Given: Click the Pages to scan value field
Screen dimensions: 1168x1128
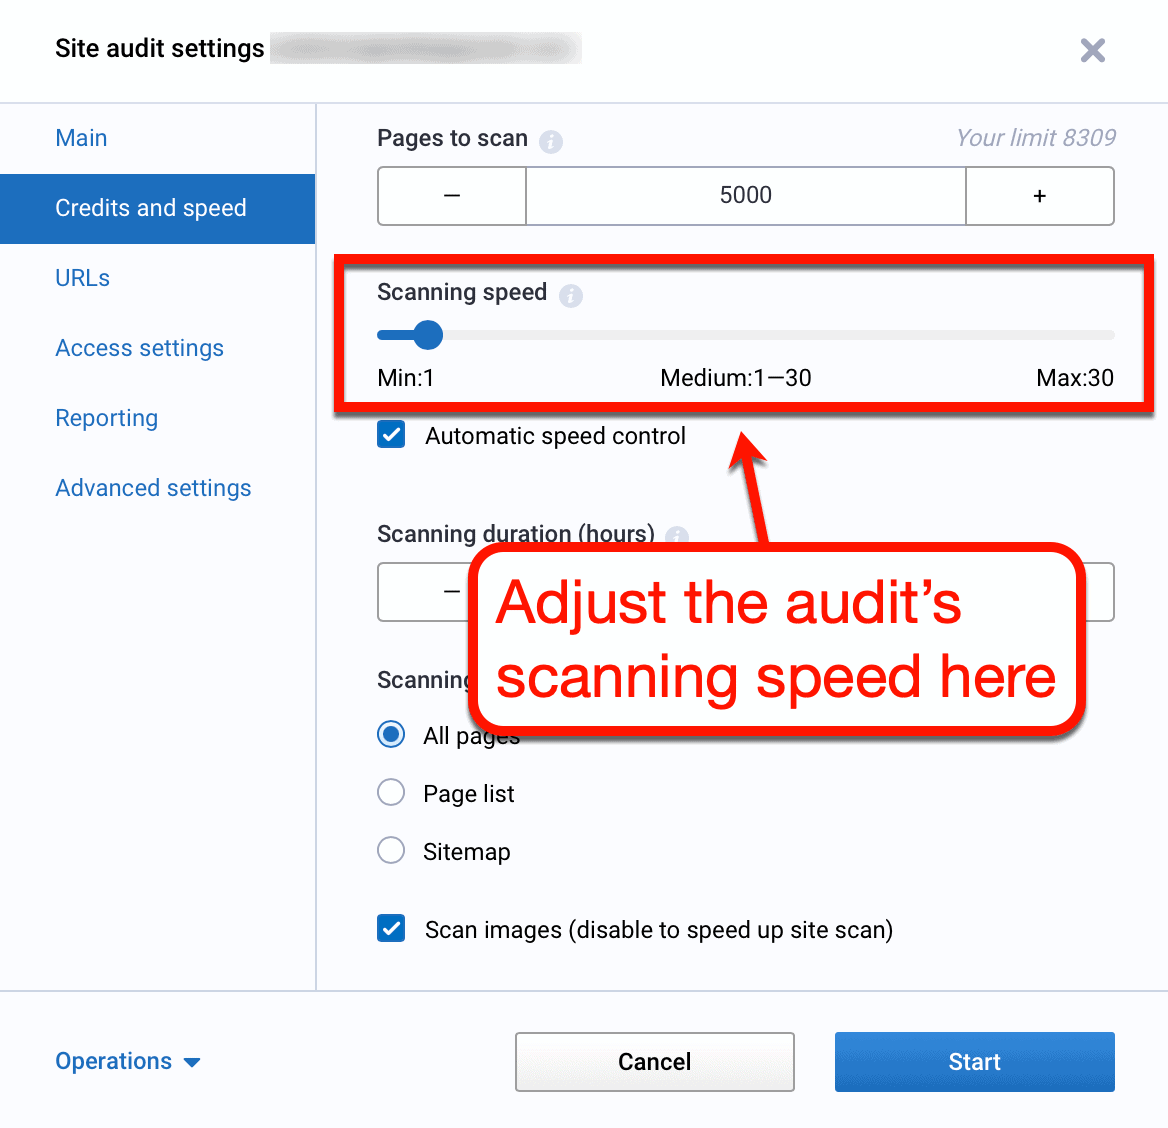Looking at the screenshot, I should pyautogui.click(x=745, y=196).
